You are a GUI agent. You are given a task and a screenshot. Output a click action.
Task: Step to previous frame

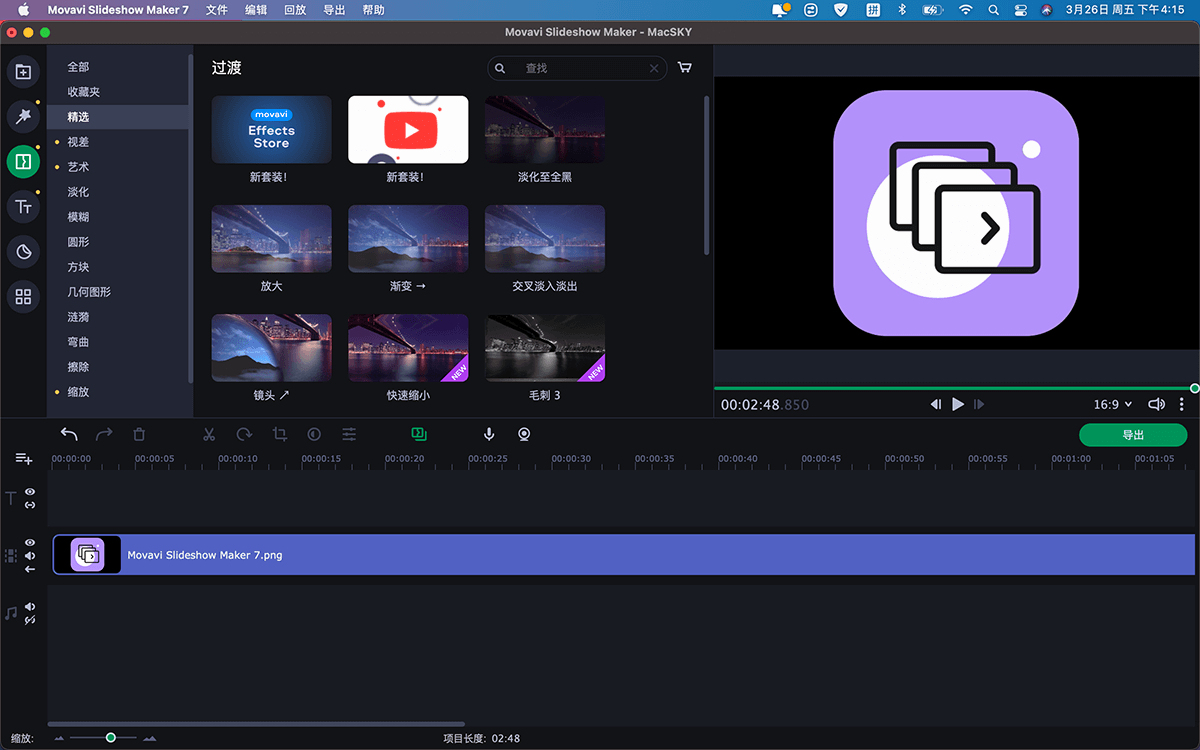pos(936,404)
